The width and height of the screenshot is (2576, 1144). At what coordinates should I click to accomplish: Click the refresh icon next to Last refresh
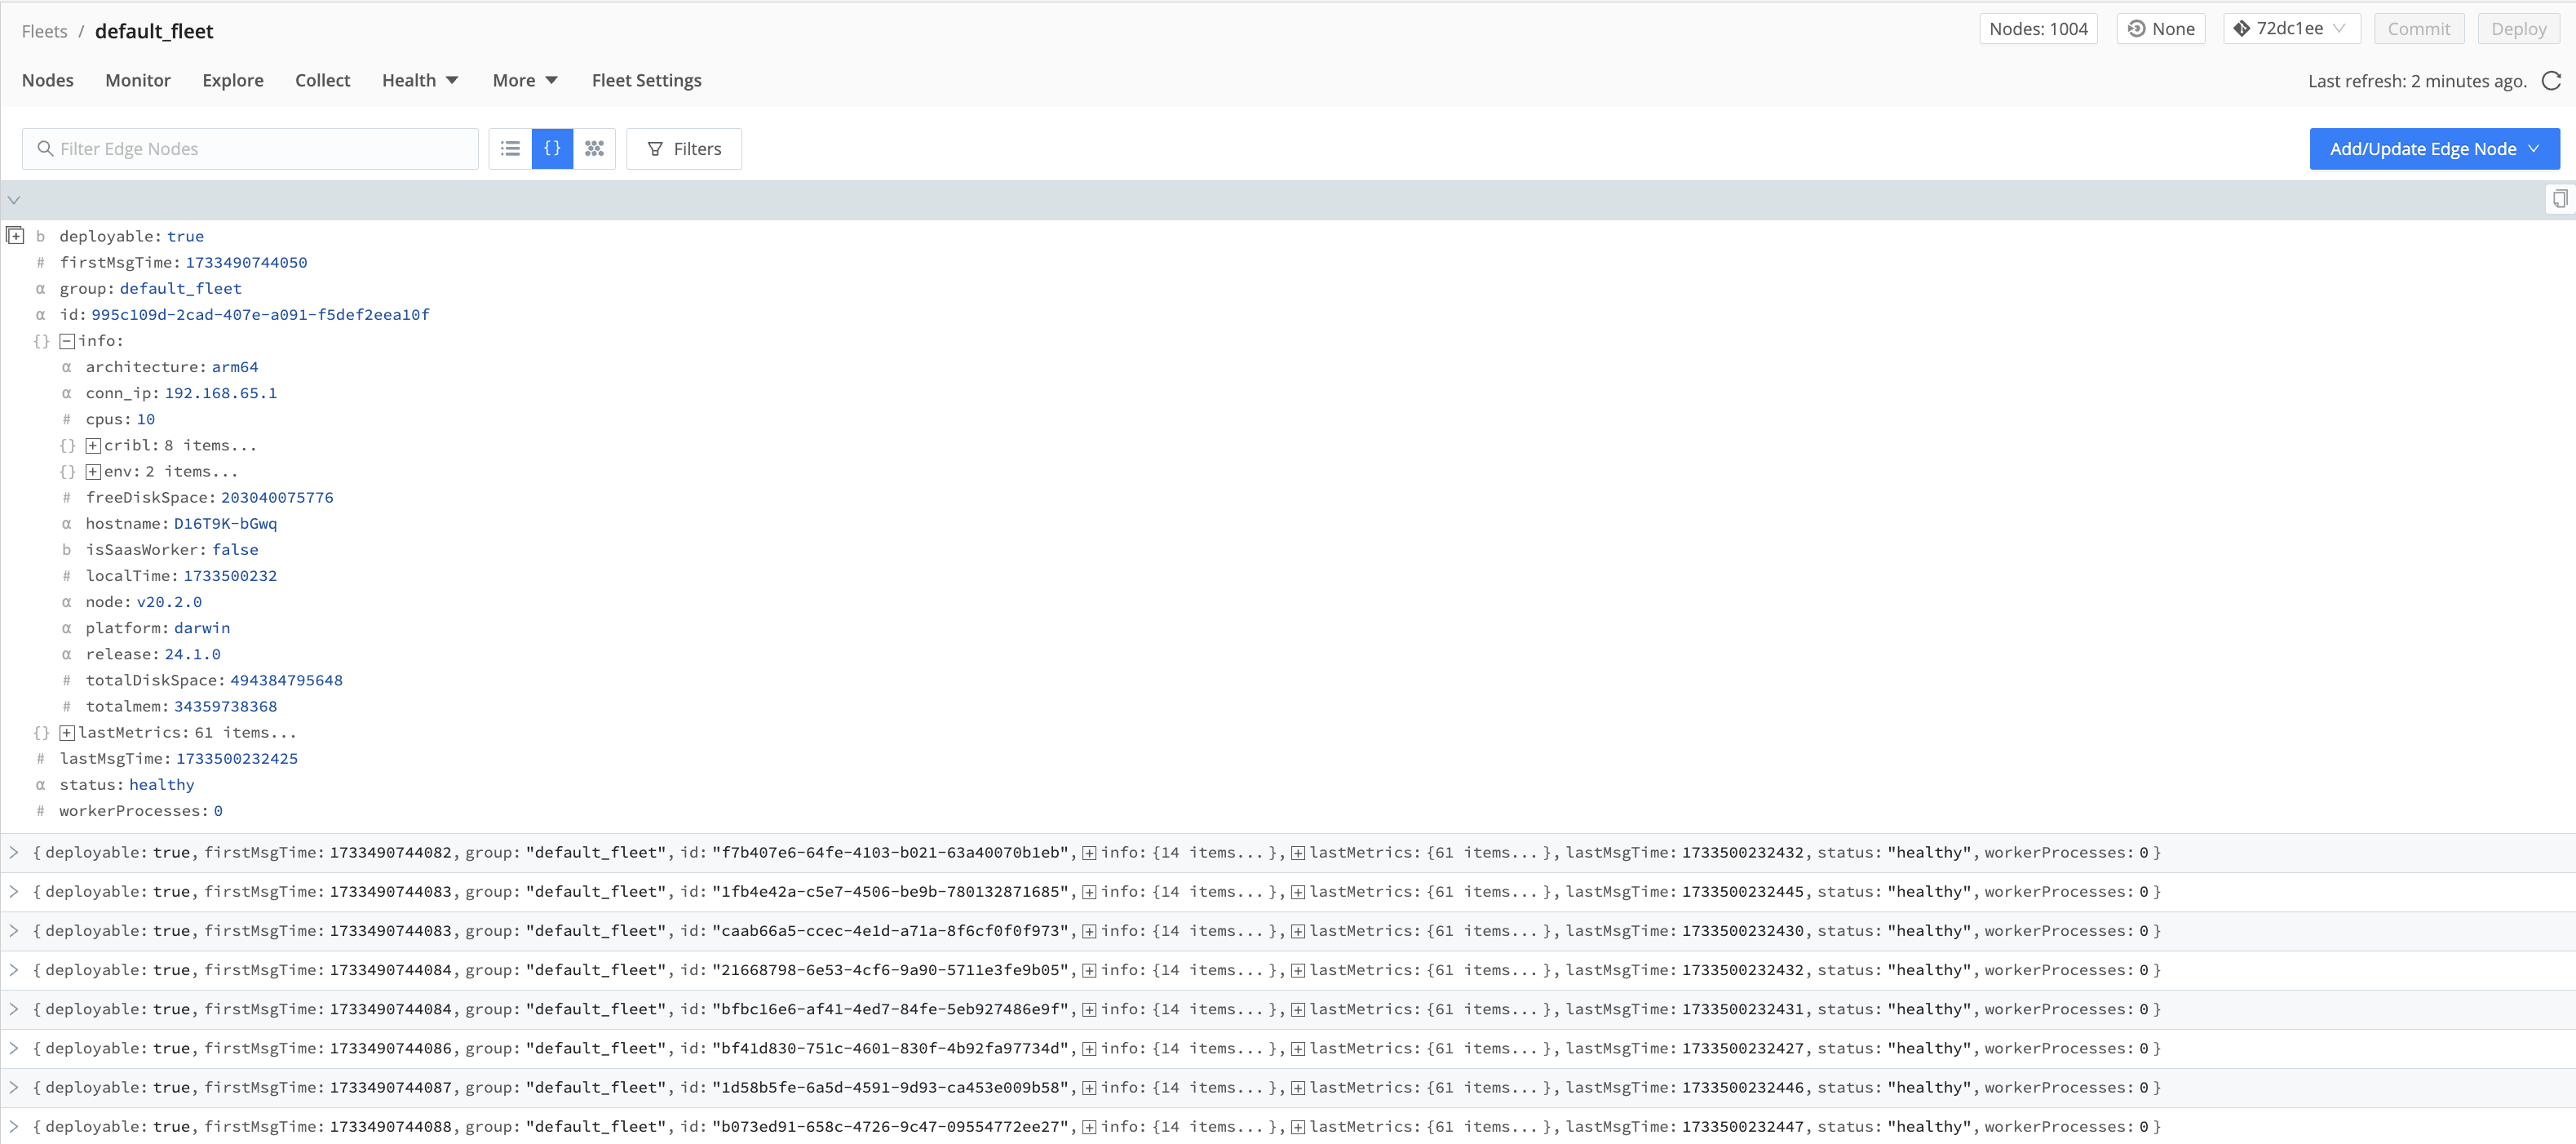click(2552, 81)
